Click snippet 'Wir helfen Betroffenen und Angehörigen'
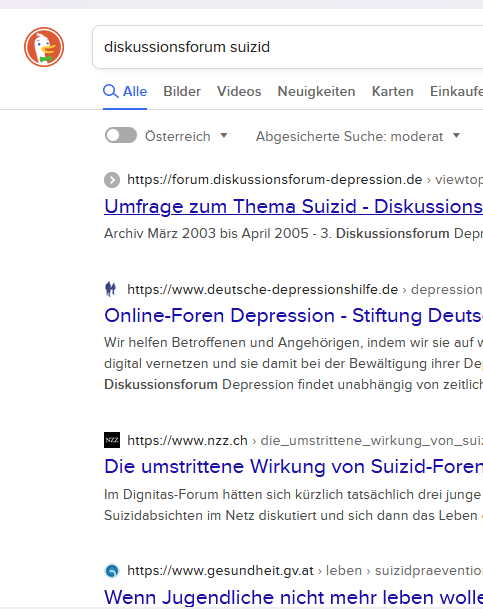Screen dimensions: 483x609 [234, 343]
